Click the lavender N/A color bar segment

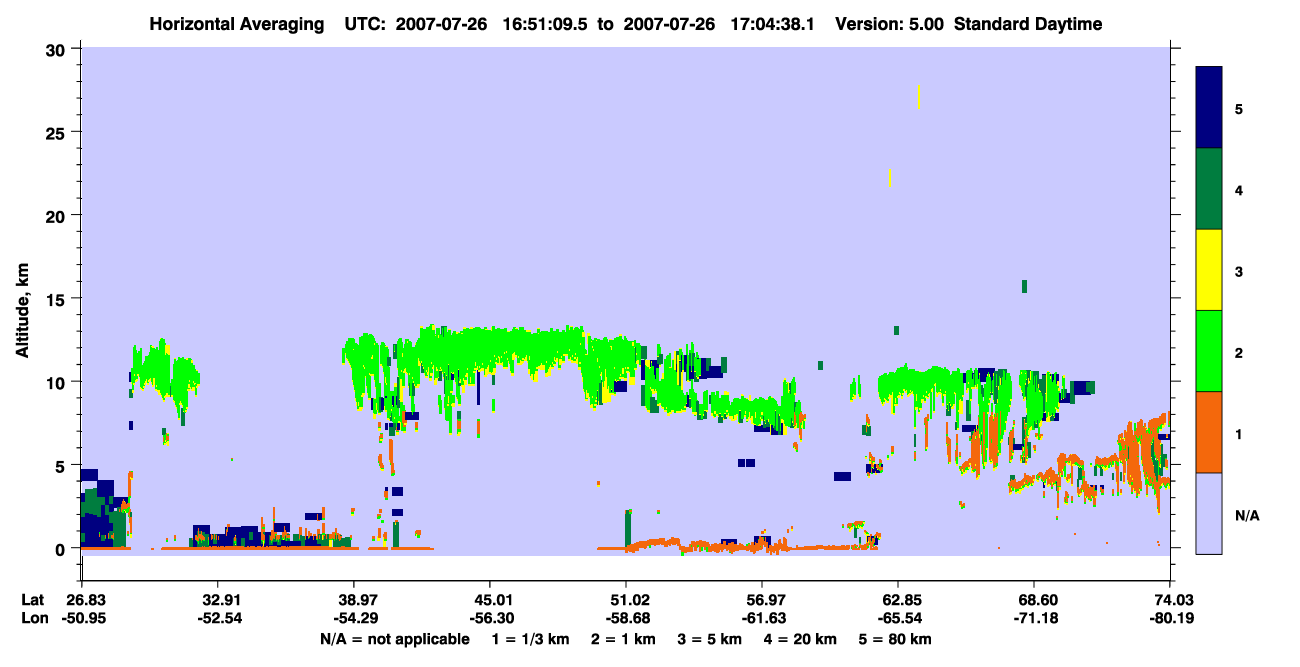pyautogui.click(x=1209, y=513)
